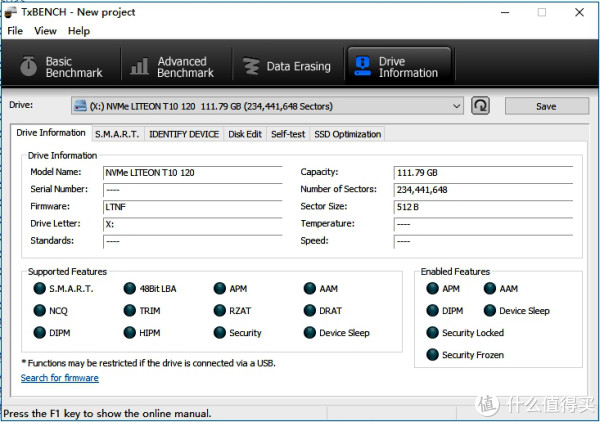Click the refresh drive list icon button
This screenshot has width=600, height=422.
[x=480, y=106]
